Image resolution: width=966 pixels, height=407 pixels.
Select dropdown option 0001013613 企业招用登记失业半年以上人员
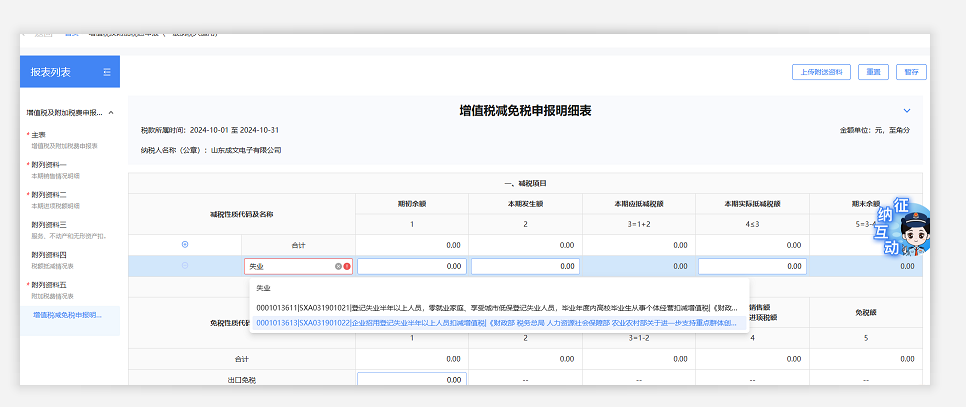[x=496, y=322]
